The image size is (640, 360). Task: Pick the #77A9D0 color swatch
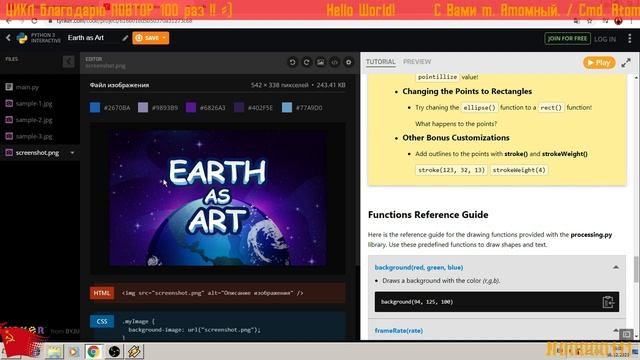pos(287,107)
